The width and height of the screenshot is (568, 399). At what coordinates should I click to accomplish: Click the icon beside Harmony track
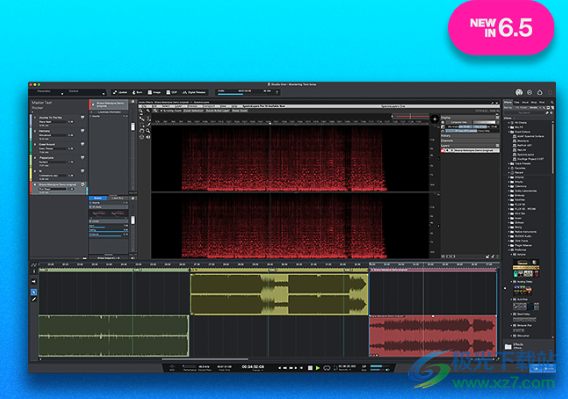click(x=83, y=131)
